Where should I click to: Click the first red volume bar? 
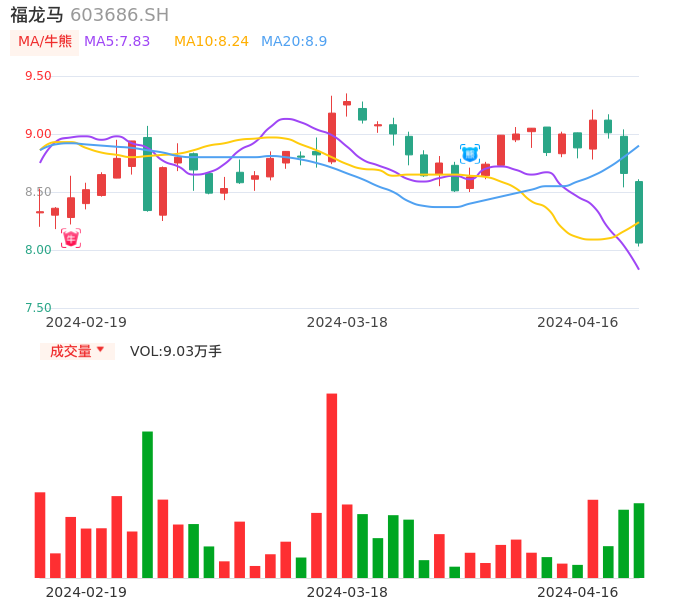coord(40,535)
